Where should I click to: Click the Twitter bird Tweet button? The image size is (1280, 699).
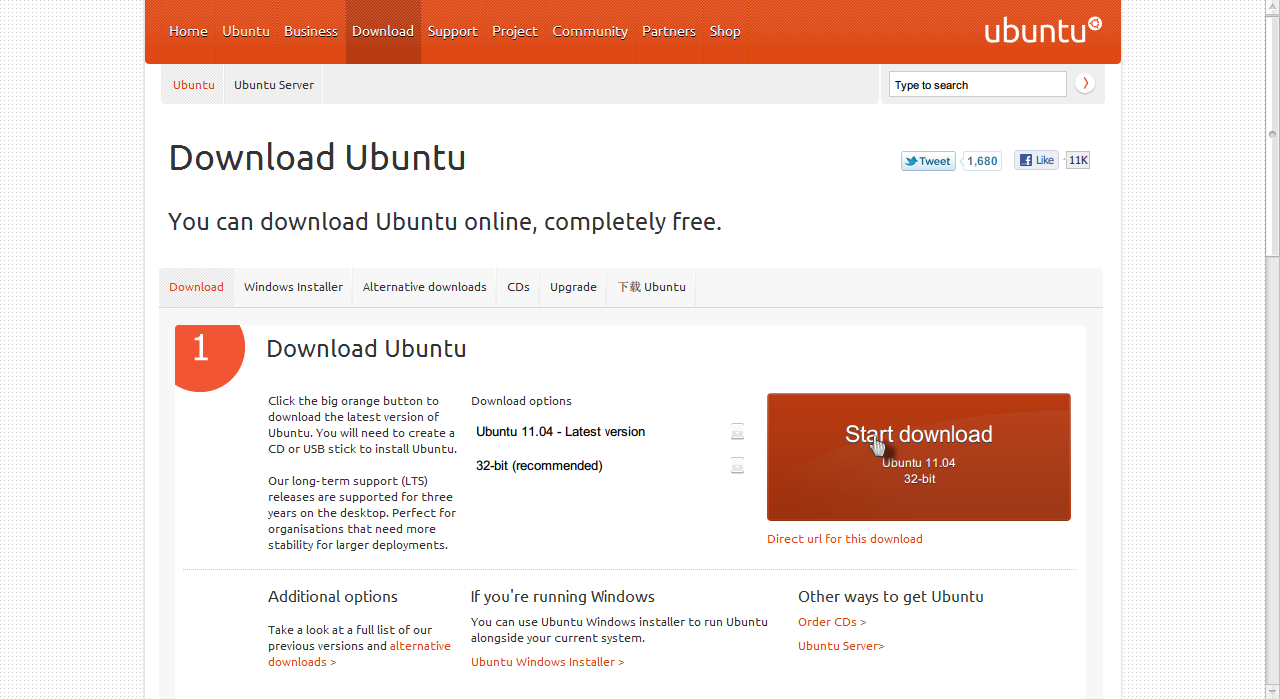[x=926, y=160]
